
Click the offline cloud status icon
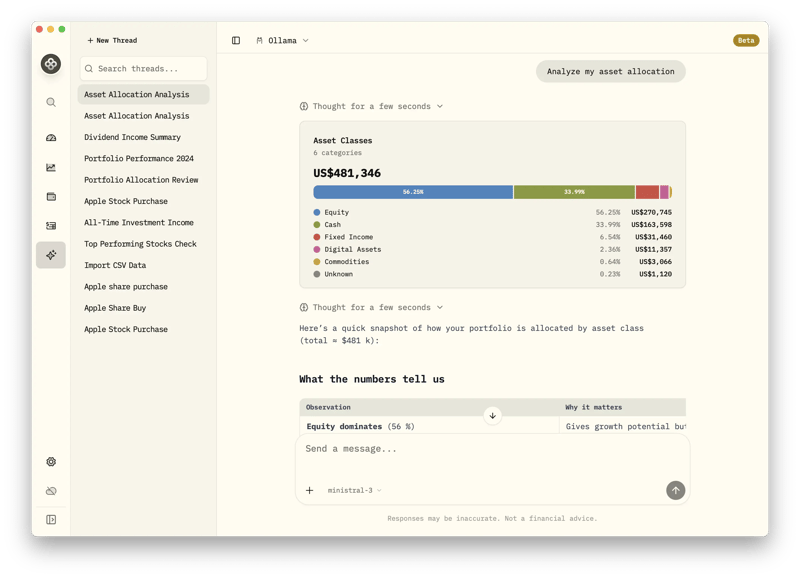coord(50,491)
